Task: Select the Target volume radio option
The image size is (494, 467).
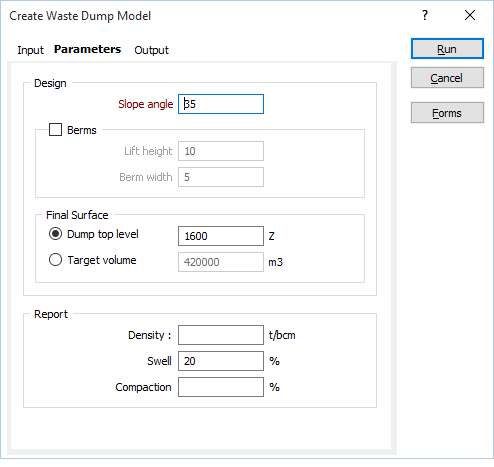Action: 55,260
